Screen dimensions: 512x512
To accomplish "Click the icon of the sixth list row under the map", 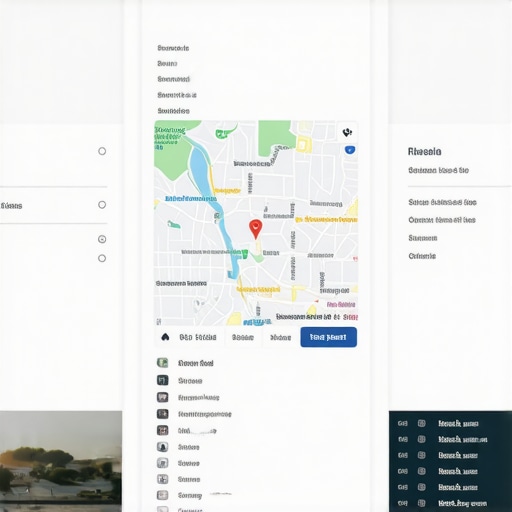I will point(162,447).
